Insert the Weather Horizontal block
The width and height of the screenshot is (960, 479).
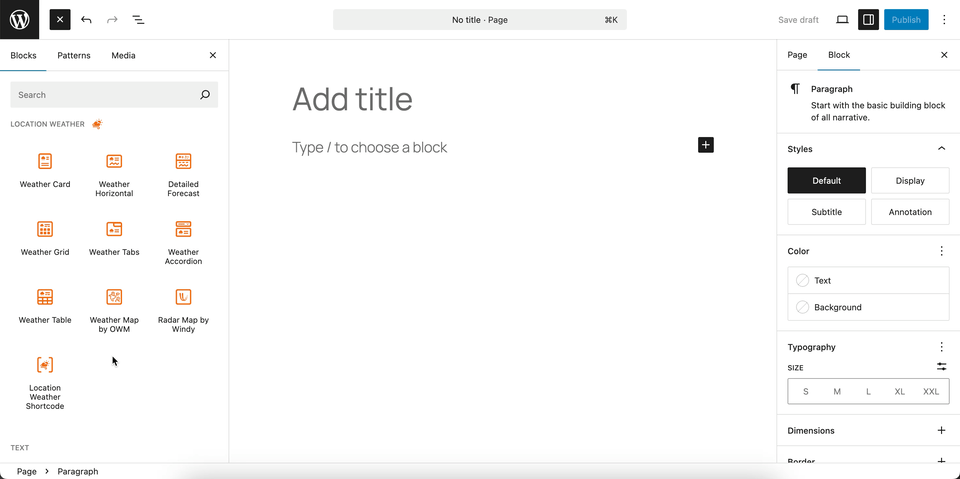tap(114, 175)
